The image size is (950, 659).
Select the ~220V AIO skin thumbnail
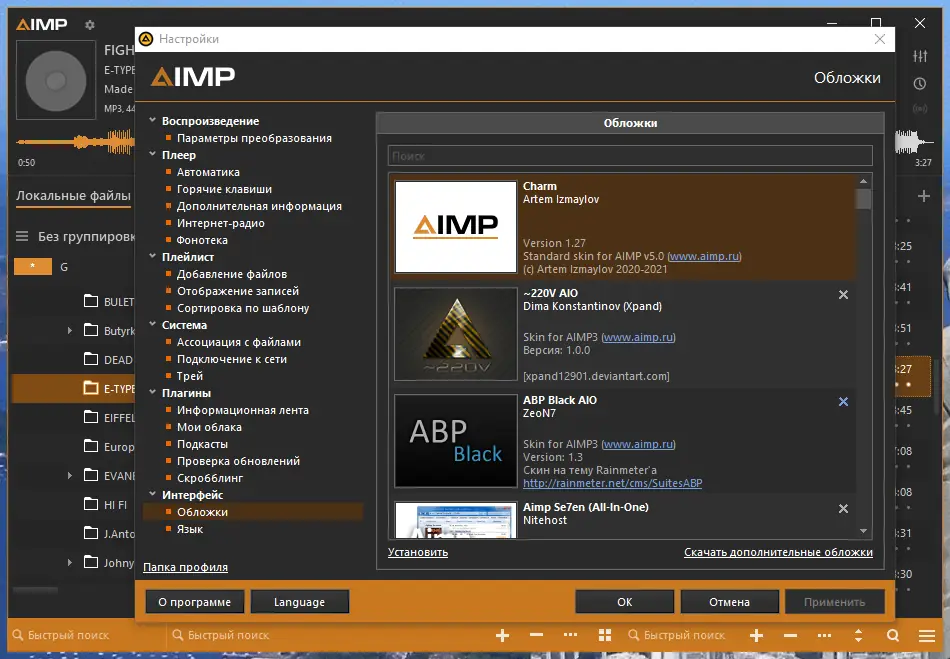456,334
